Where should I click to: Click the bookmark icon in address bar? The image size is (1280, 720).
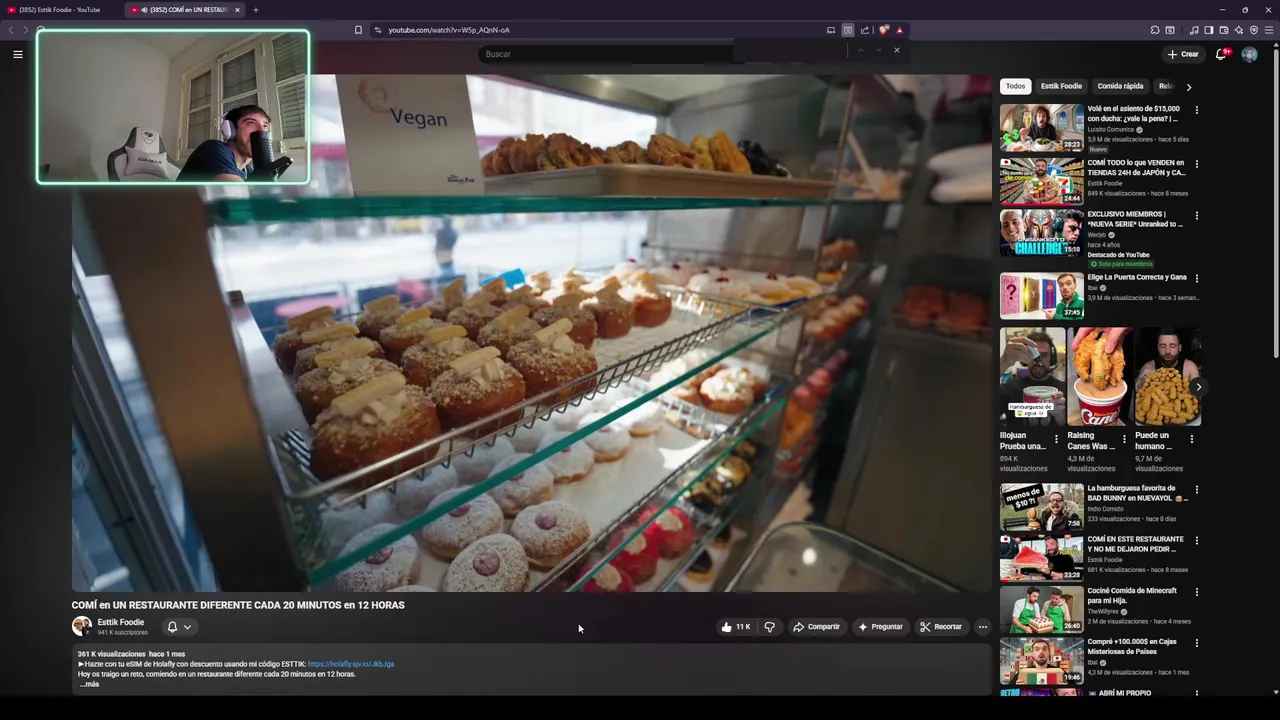(358, 30)
